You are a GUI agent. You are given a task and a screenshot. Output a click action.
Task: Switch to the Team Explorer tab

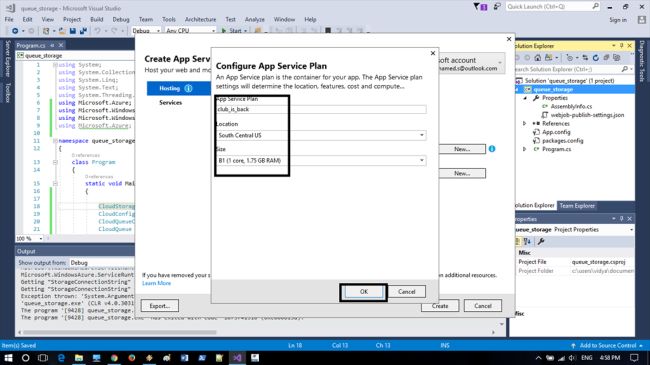tap(577, 206)
